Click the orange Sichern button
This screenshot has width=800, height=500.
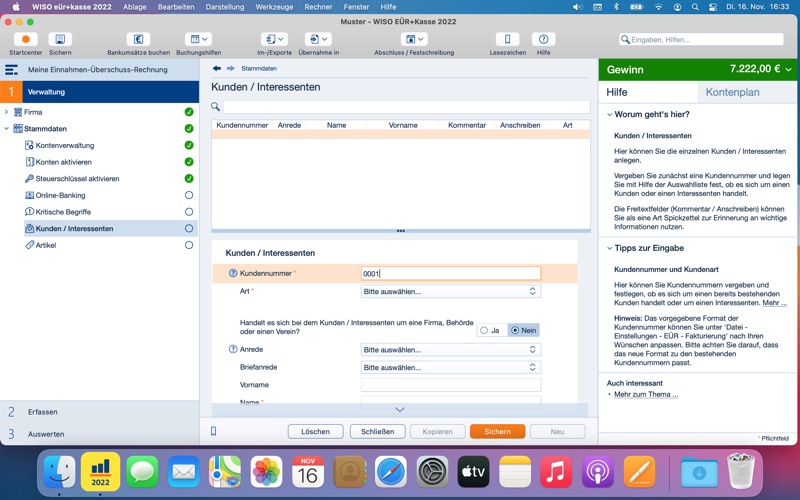coord(497,432)
